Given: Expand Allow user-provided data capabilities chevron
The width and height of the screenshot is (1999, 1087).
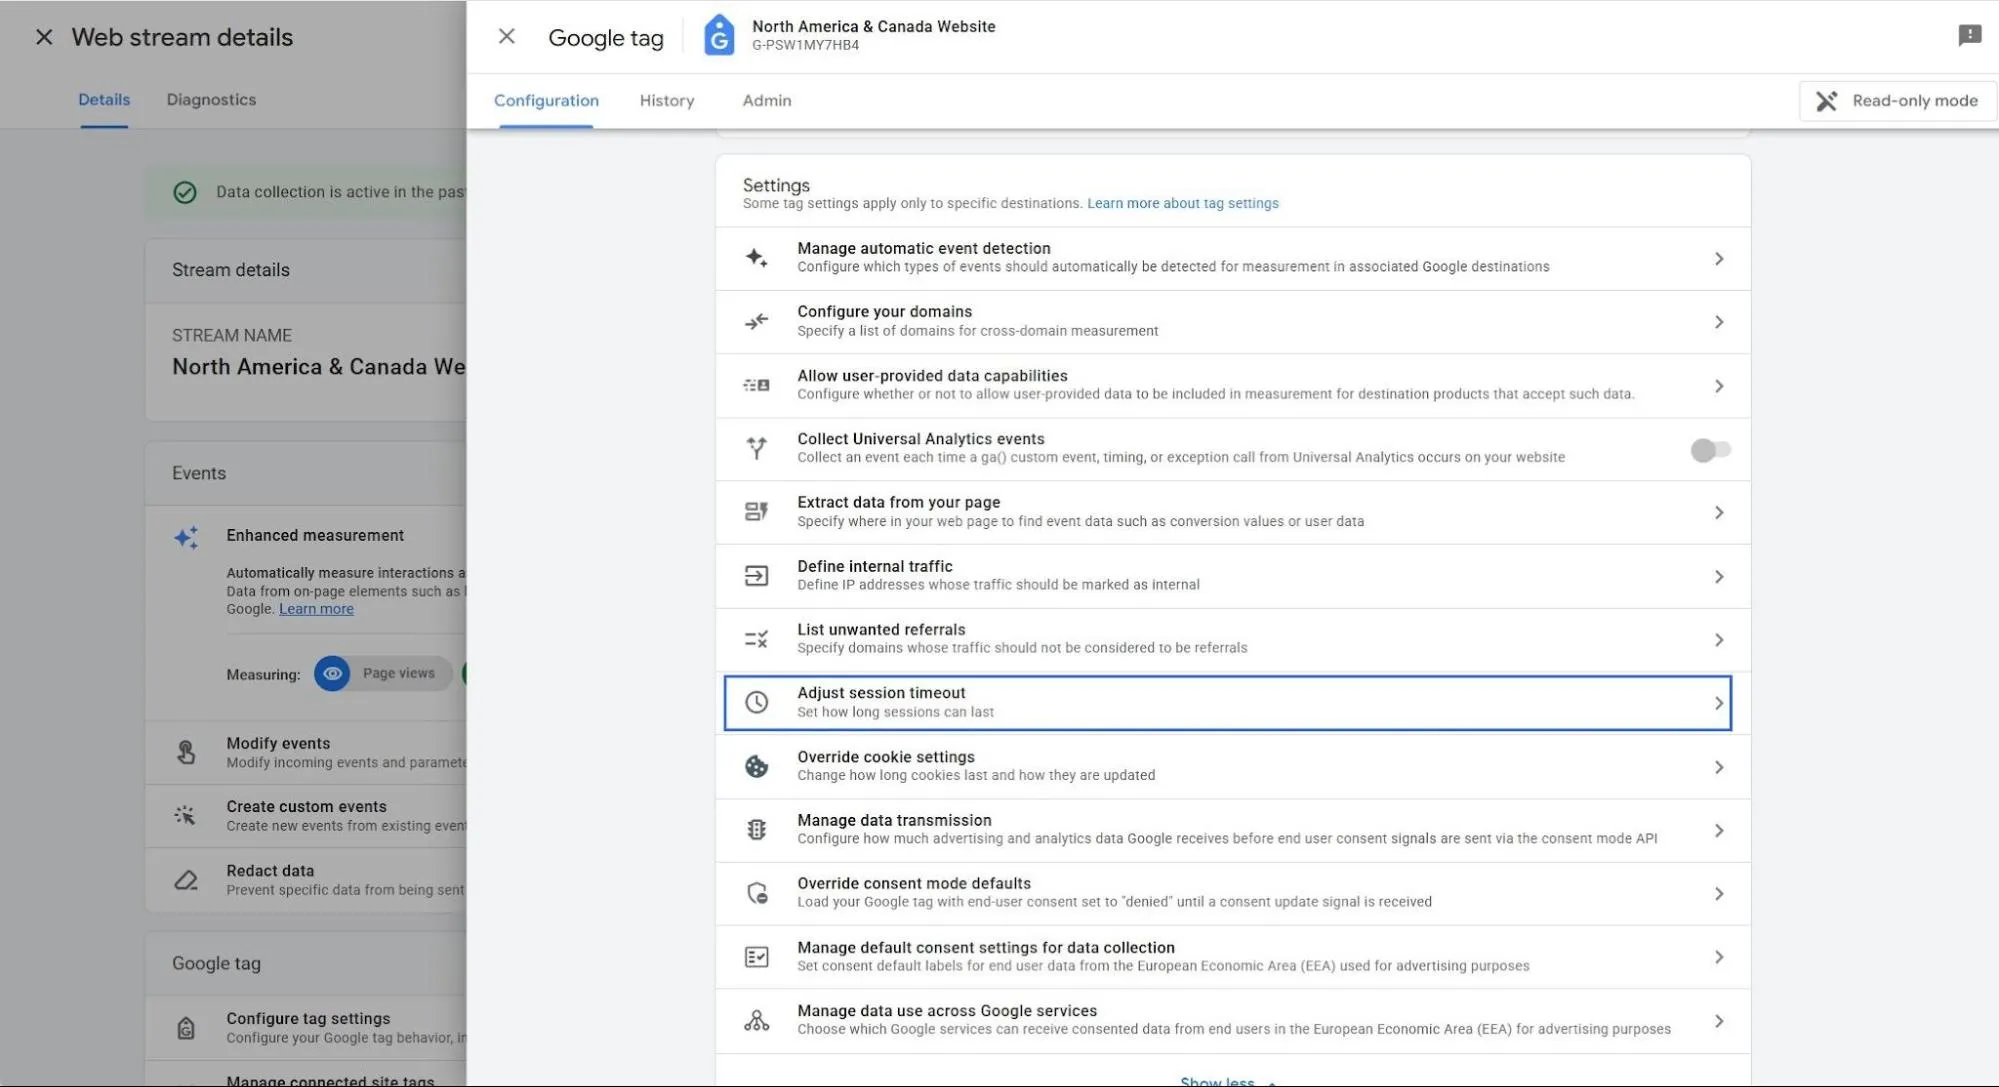Looking at the screenshot, I should coord(1719,386).
